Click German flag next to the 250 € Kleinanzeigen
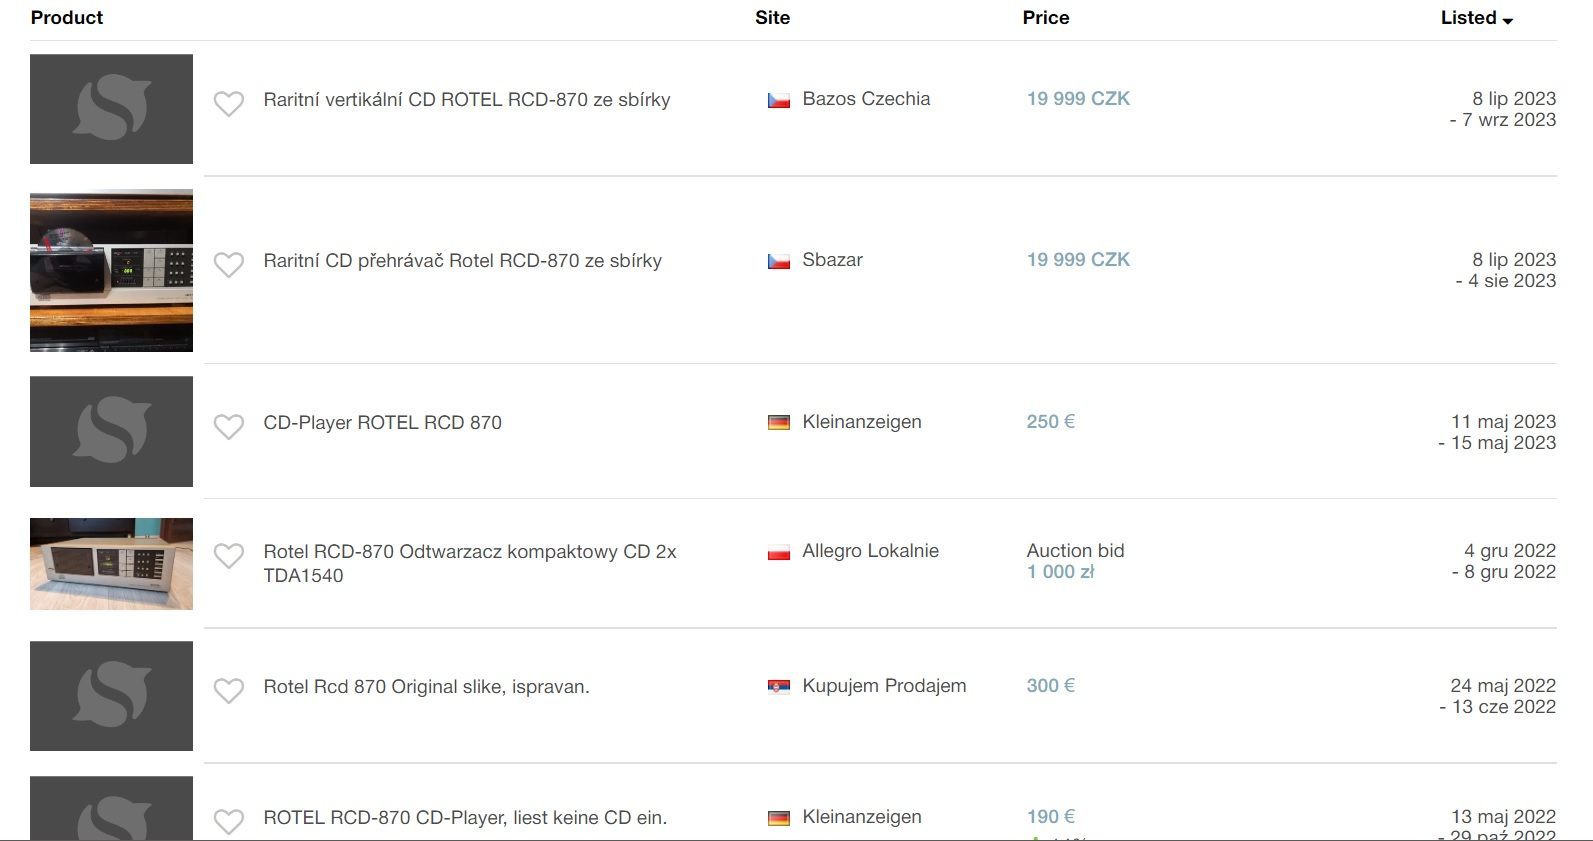Image resolution: width=1593 pixels, height=841 pixels. pyautogui.click(x=779, y=423)
